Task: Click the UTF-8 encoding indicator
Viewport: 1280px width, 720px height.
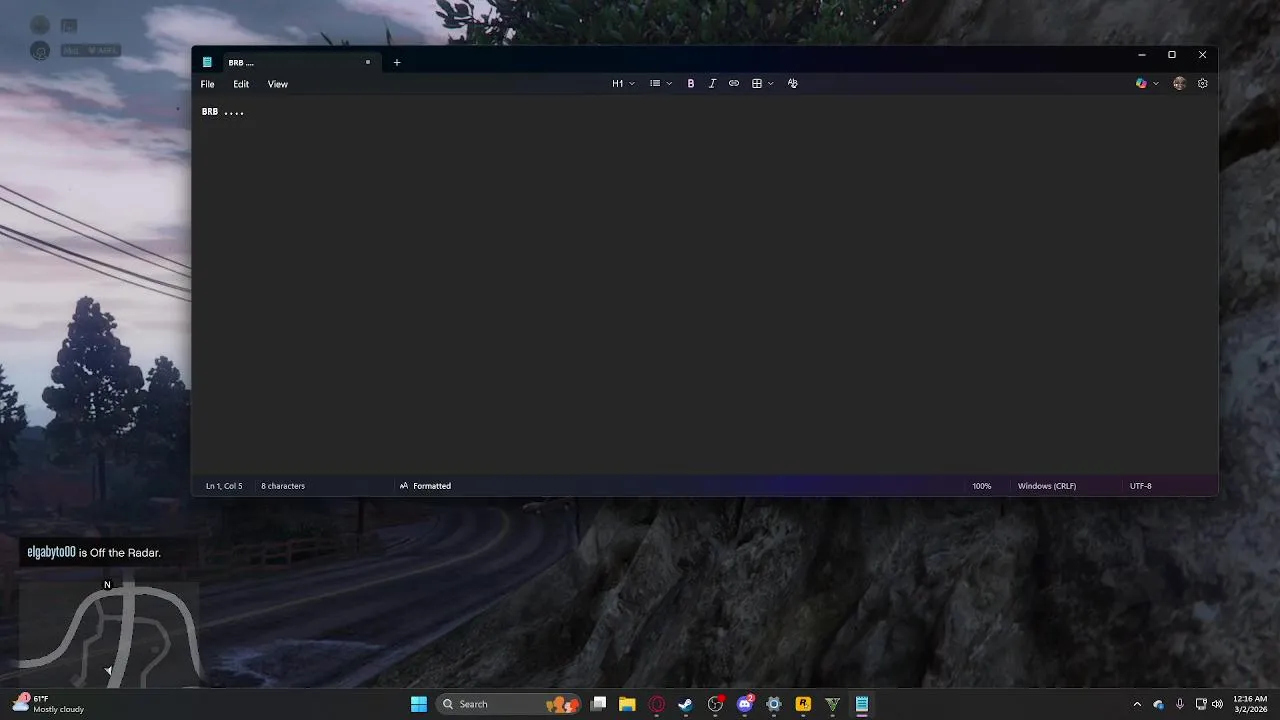Action: pos(1141,486)
